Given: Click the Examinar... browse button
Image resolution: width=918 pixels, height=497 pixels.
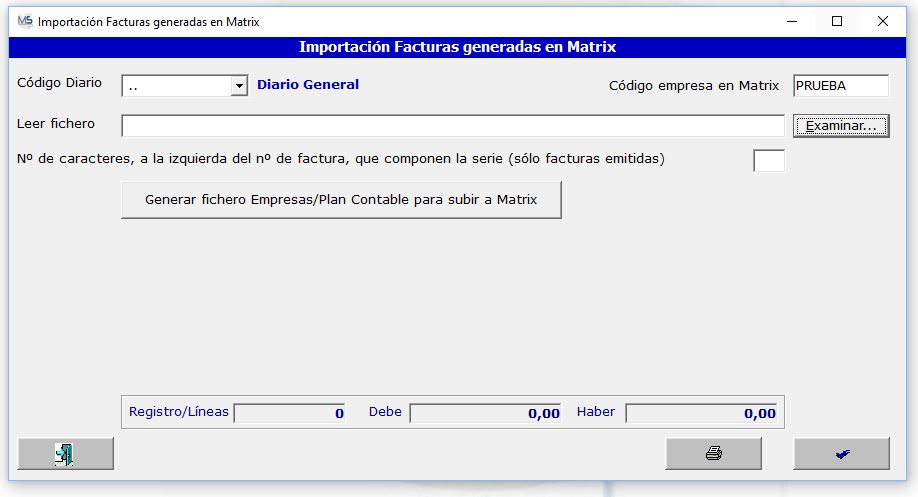Looking at the screenshot, I should pyautogui.click(x=841, y=126).
